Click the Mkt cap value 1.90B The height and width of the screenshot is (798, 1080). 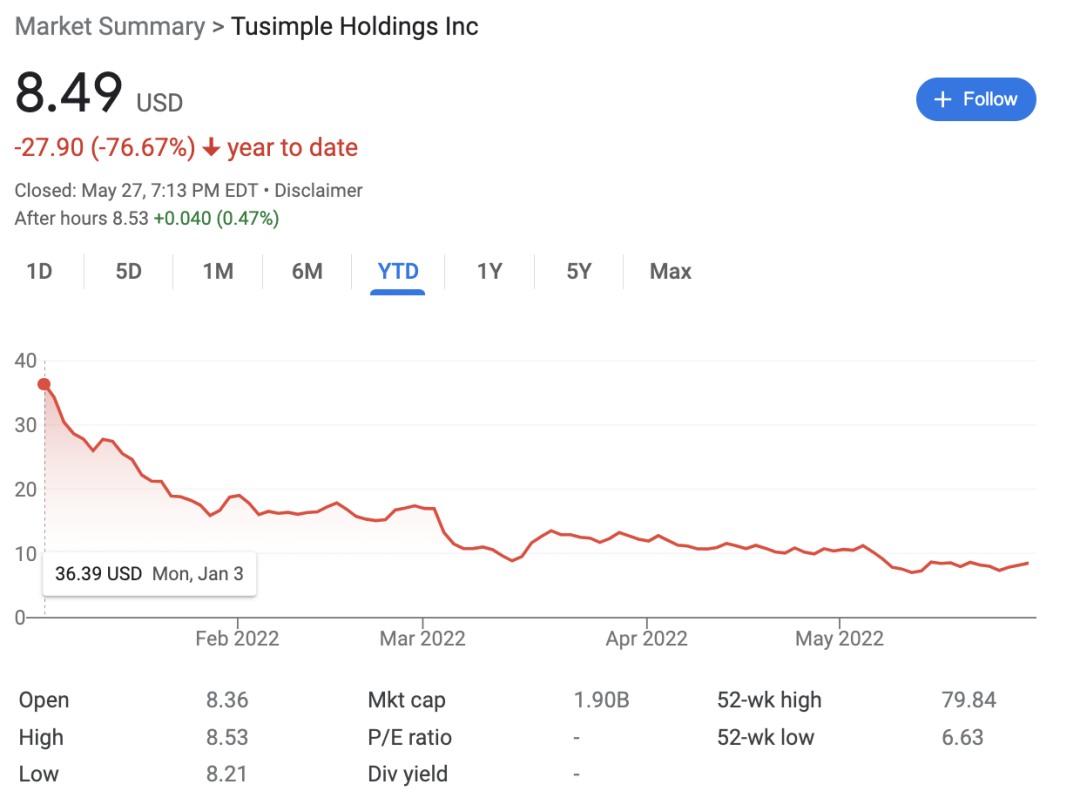click(x=601, y=700)
